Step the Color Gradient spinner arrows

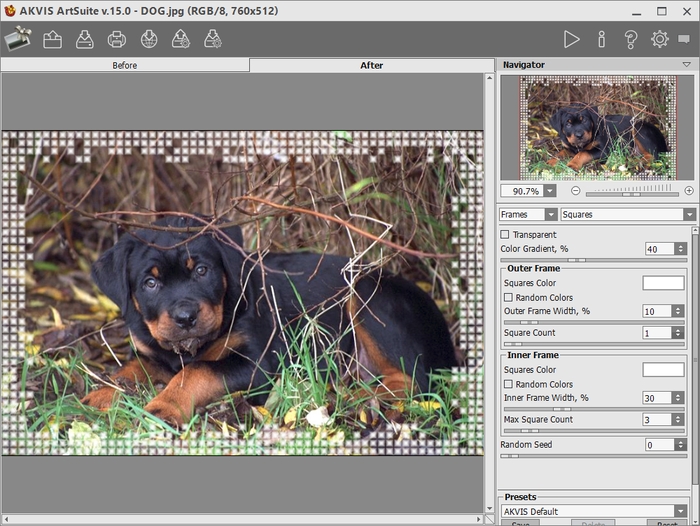[x=680, y=249]
